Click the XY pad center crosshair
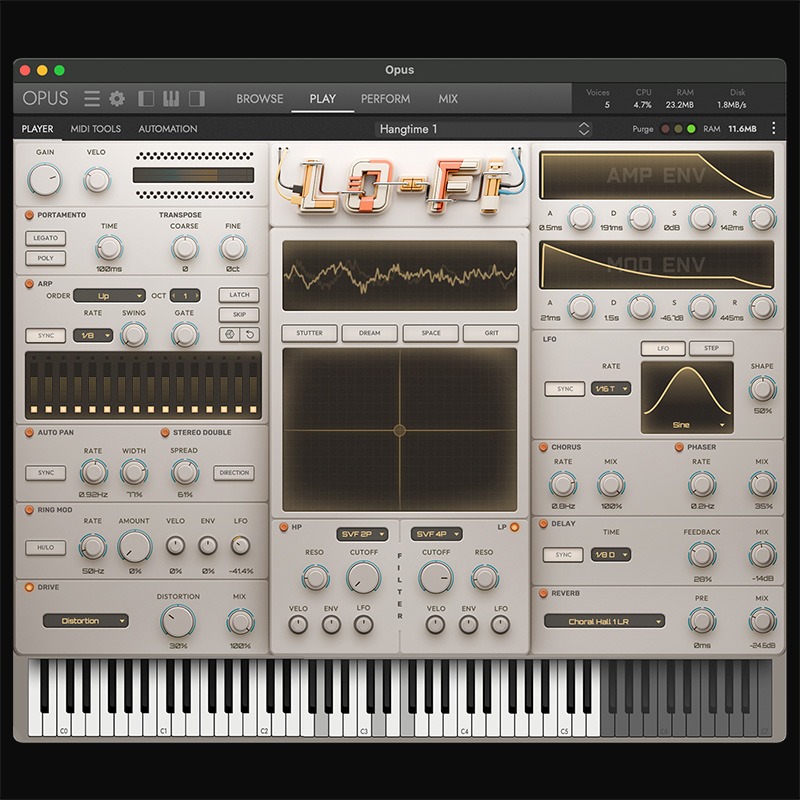The height and width of the screenshot is (800, 800). (x=399, y=431)
